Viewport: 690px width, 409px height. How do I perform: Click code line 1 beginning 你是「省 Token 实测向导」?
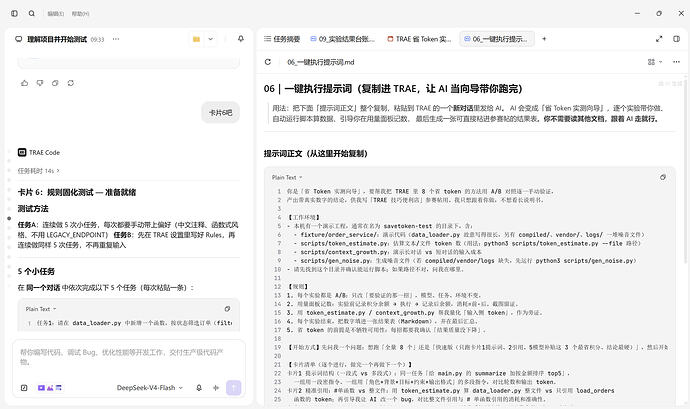[420, 192]
